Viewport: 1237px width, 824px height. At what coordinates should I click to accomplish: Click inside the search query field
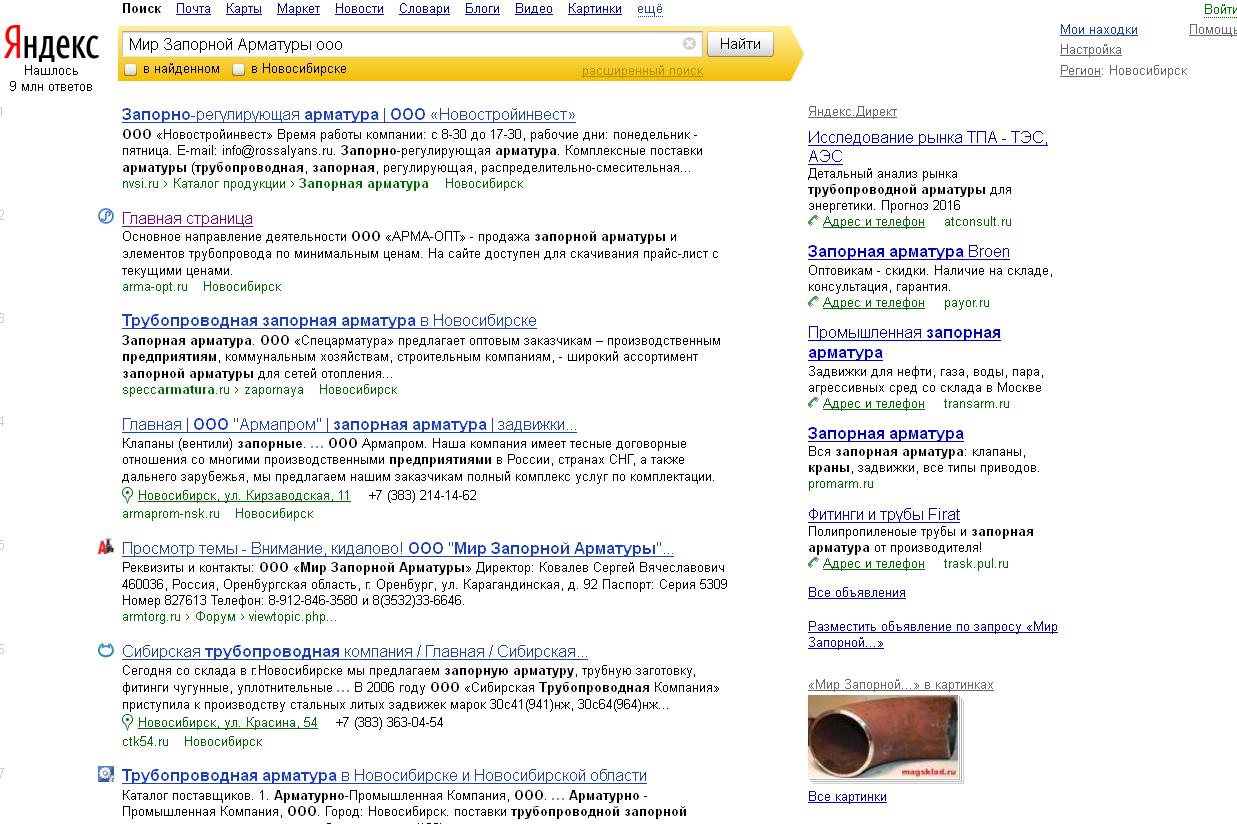tap(400, 44)
